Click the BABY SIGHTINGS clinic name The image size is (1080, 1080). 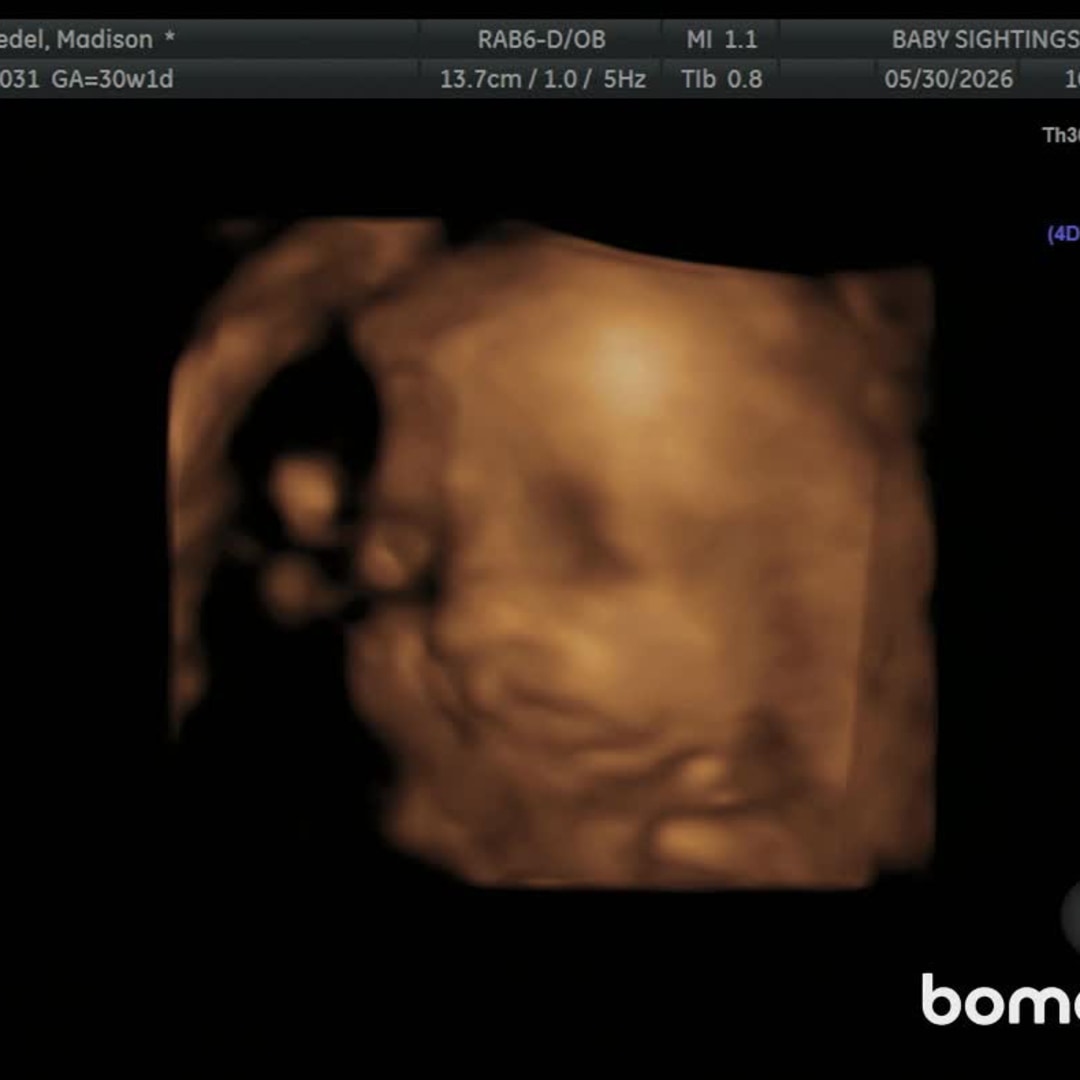(986, 40)
